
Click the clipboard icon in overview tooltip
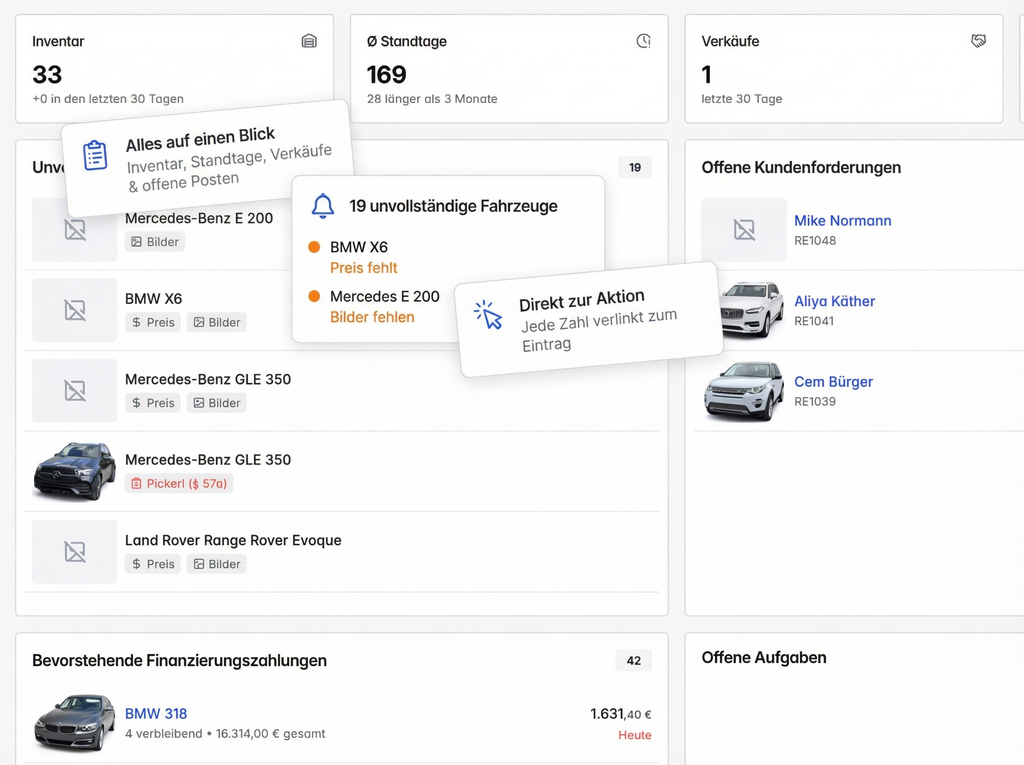(x=95, y=155)
